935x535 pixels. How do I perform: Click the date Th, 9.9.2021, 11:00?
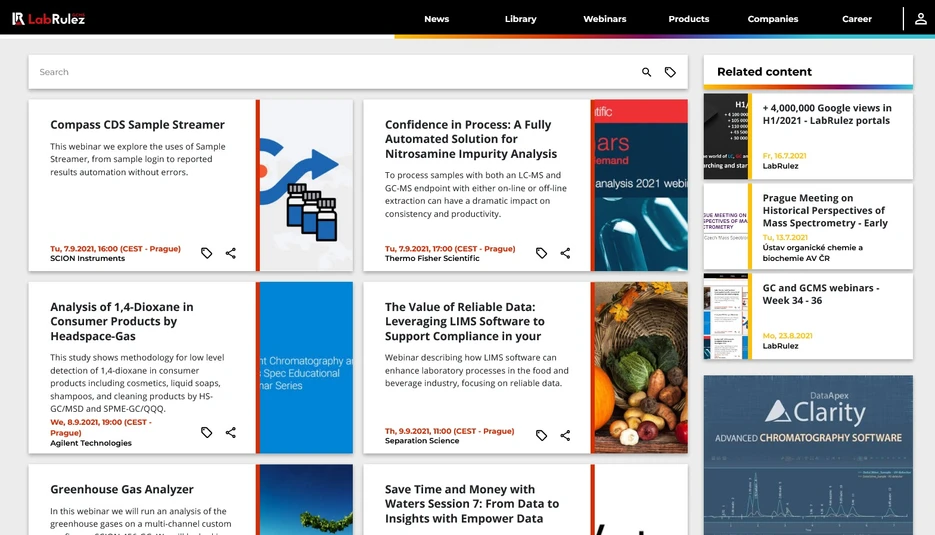coord(449,431)
